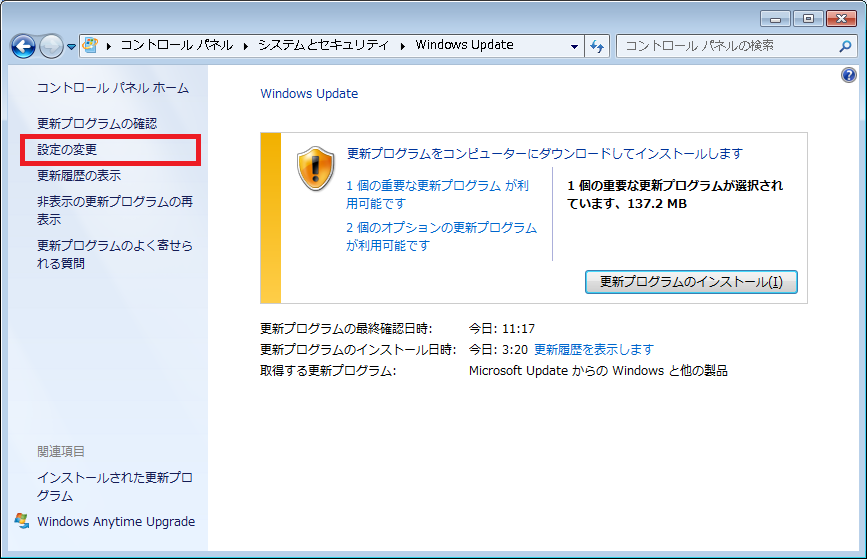Click the Forward navigation arrow button
Viewport: 867px width, 559px height.
[51, 46]
